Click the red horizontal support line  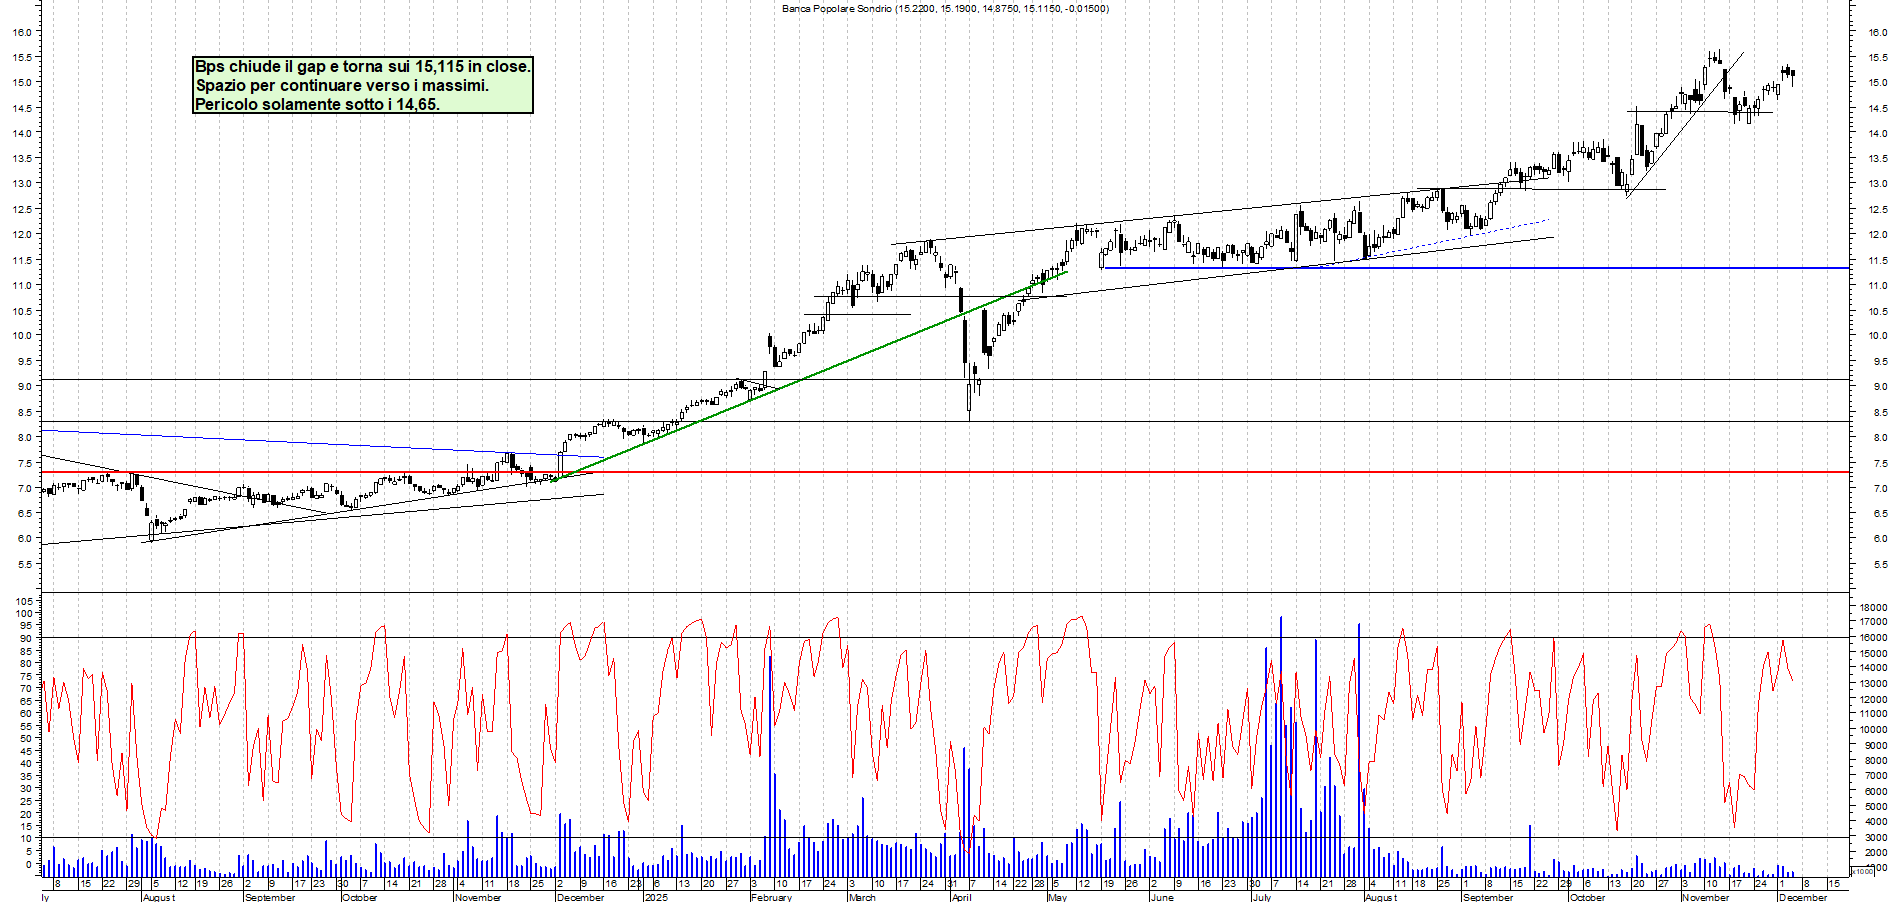pyautogui.click(x=900, y=472)
